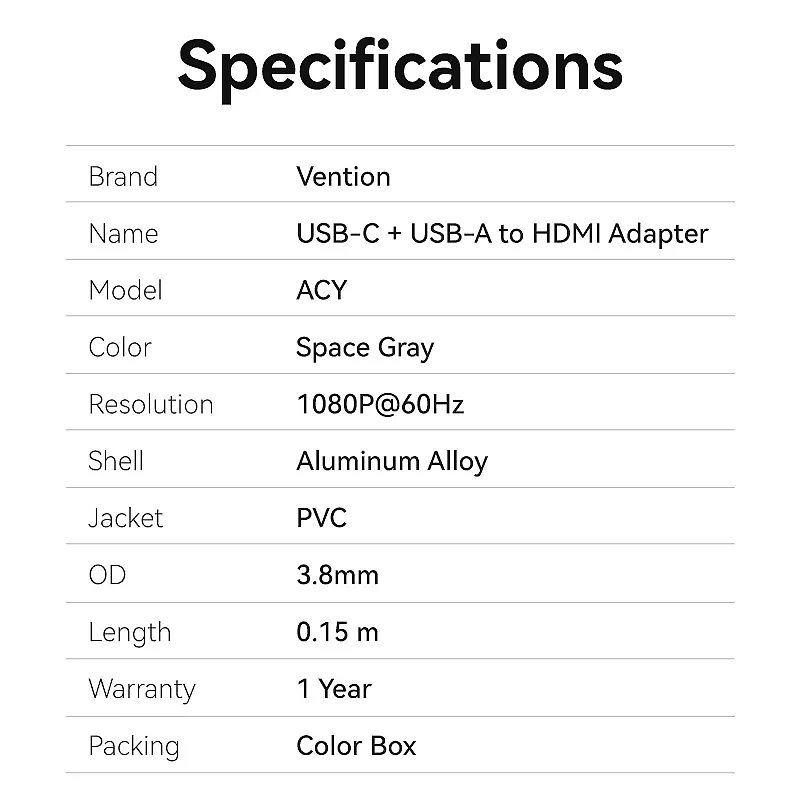Click the 1 Year warranty value
Screen dimensions: 800x800
point(334,690)
